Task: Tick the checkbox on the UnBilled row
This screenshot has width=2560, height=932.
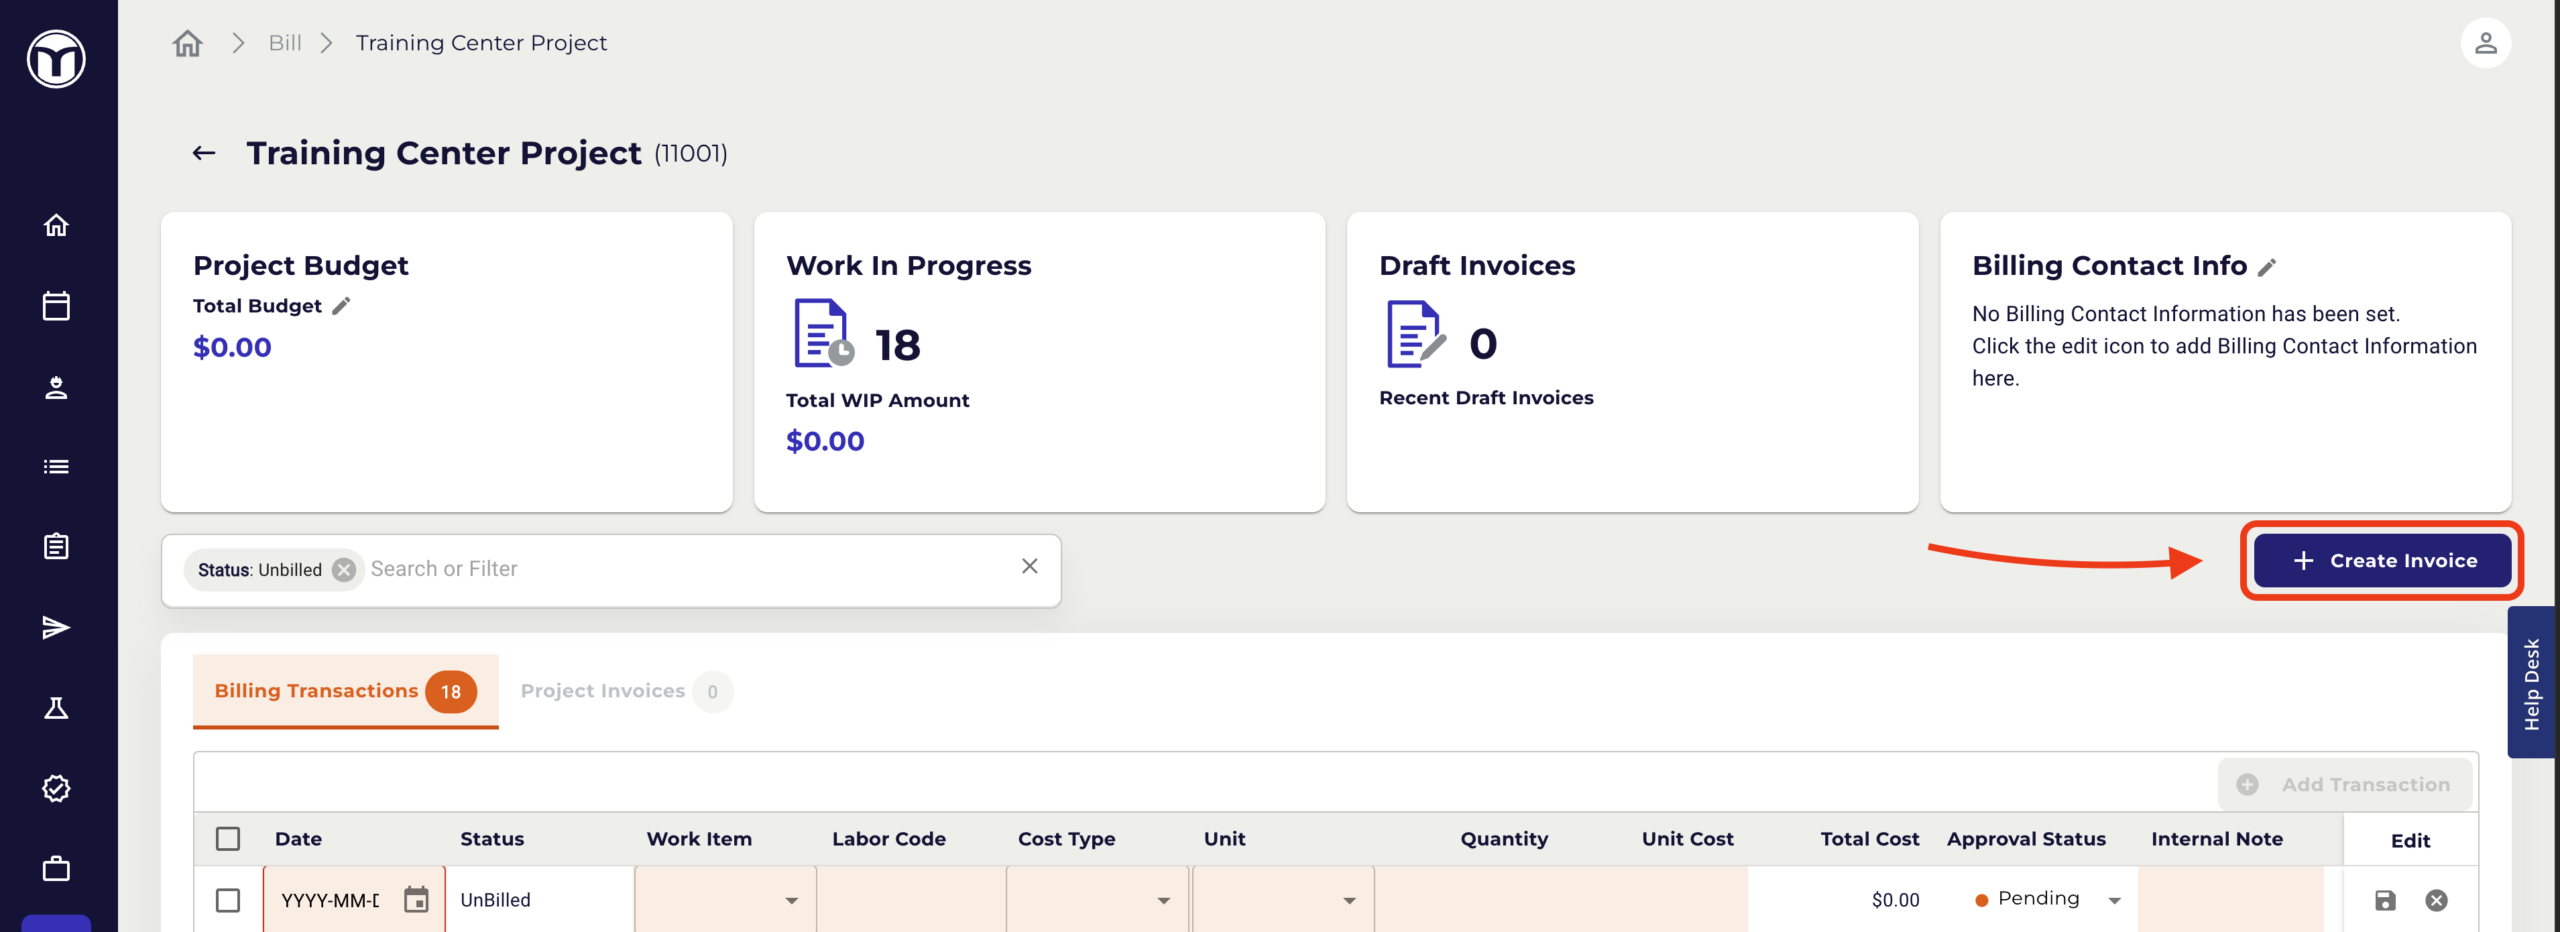Action: tap(228, 900)
